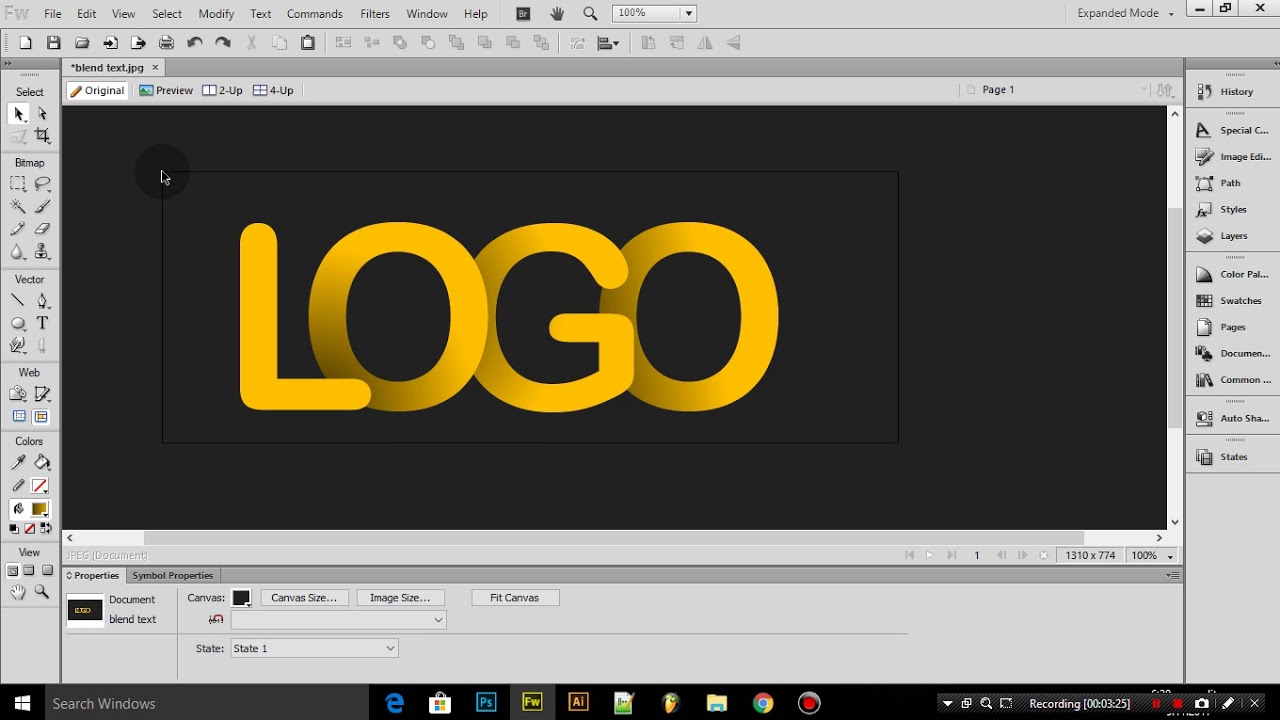Select the Zoom tool in Tools panel

coord(42,592)
